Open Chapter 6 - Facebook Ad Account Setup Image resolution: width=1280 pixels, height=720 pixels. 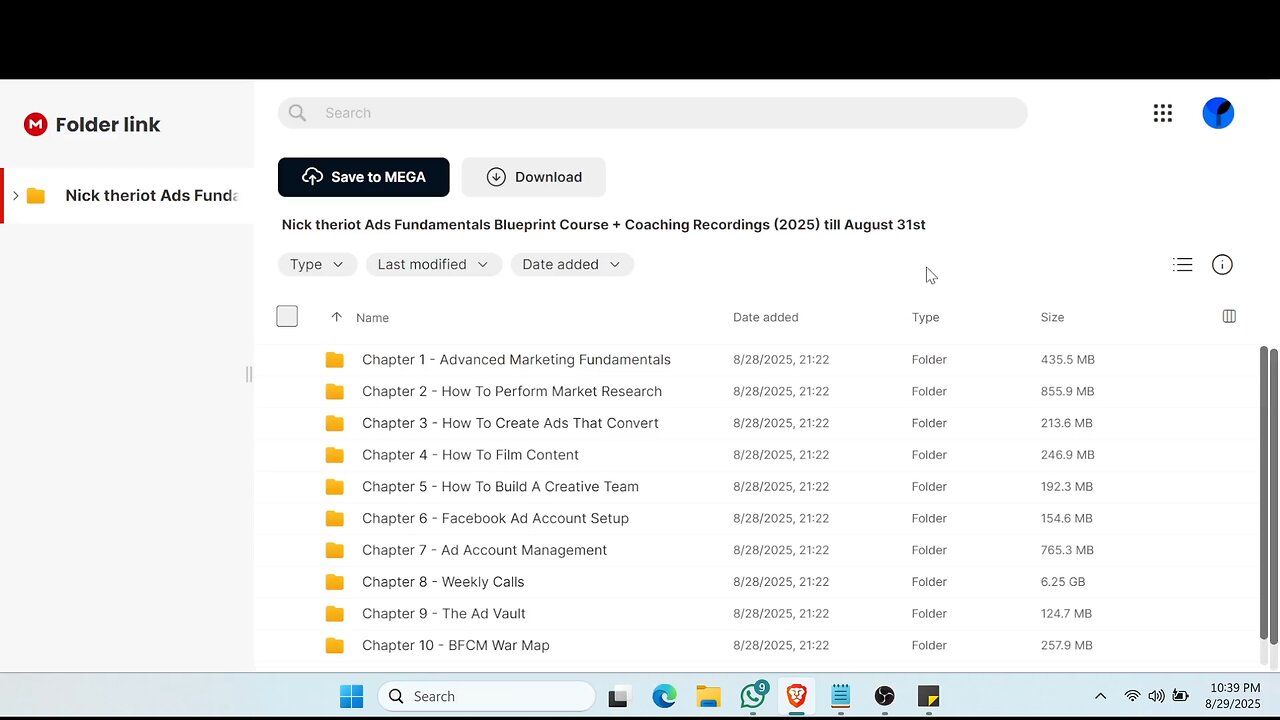pyautogui.click(x=495, y=518)
